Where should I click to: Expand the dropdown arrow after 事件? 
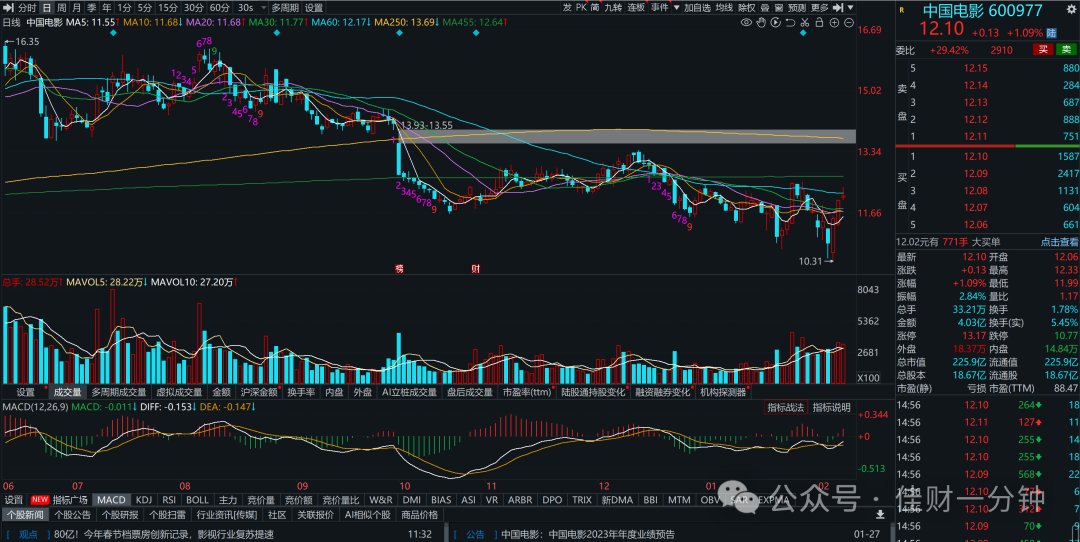point(676,8)
